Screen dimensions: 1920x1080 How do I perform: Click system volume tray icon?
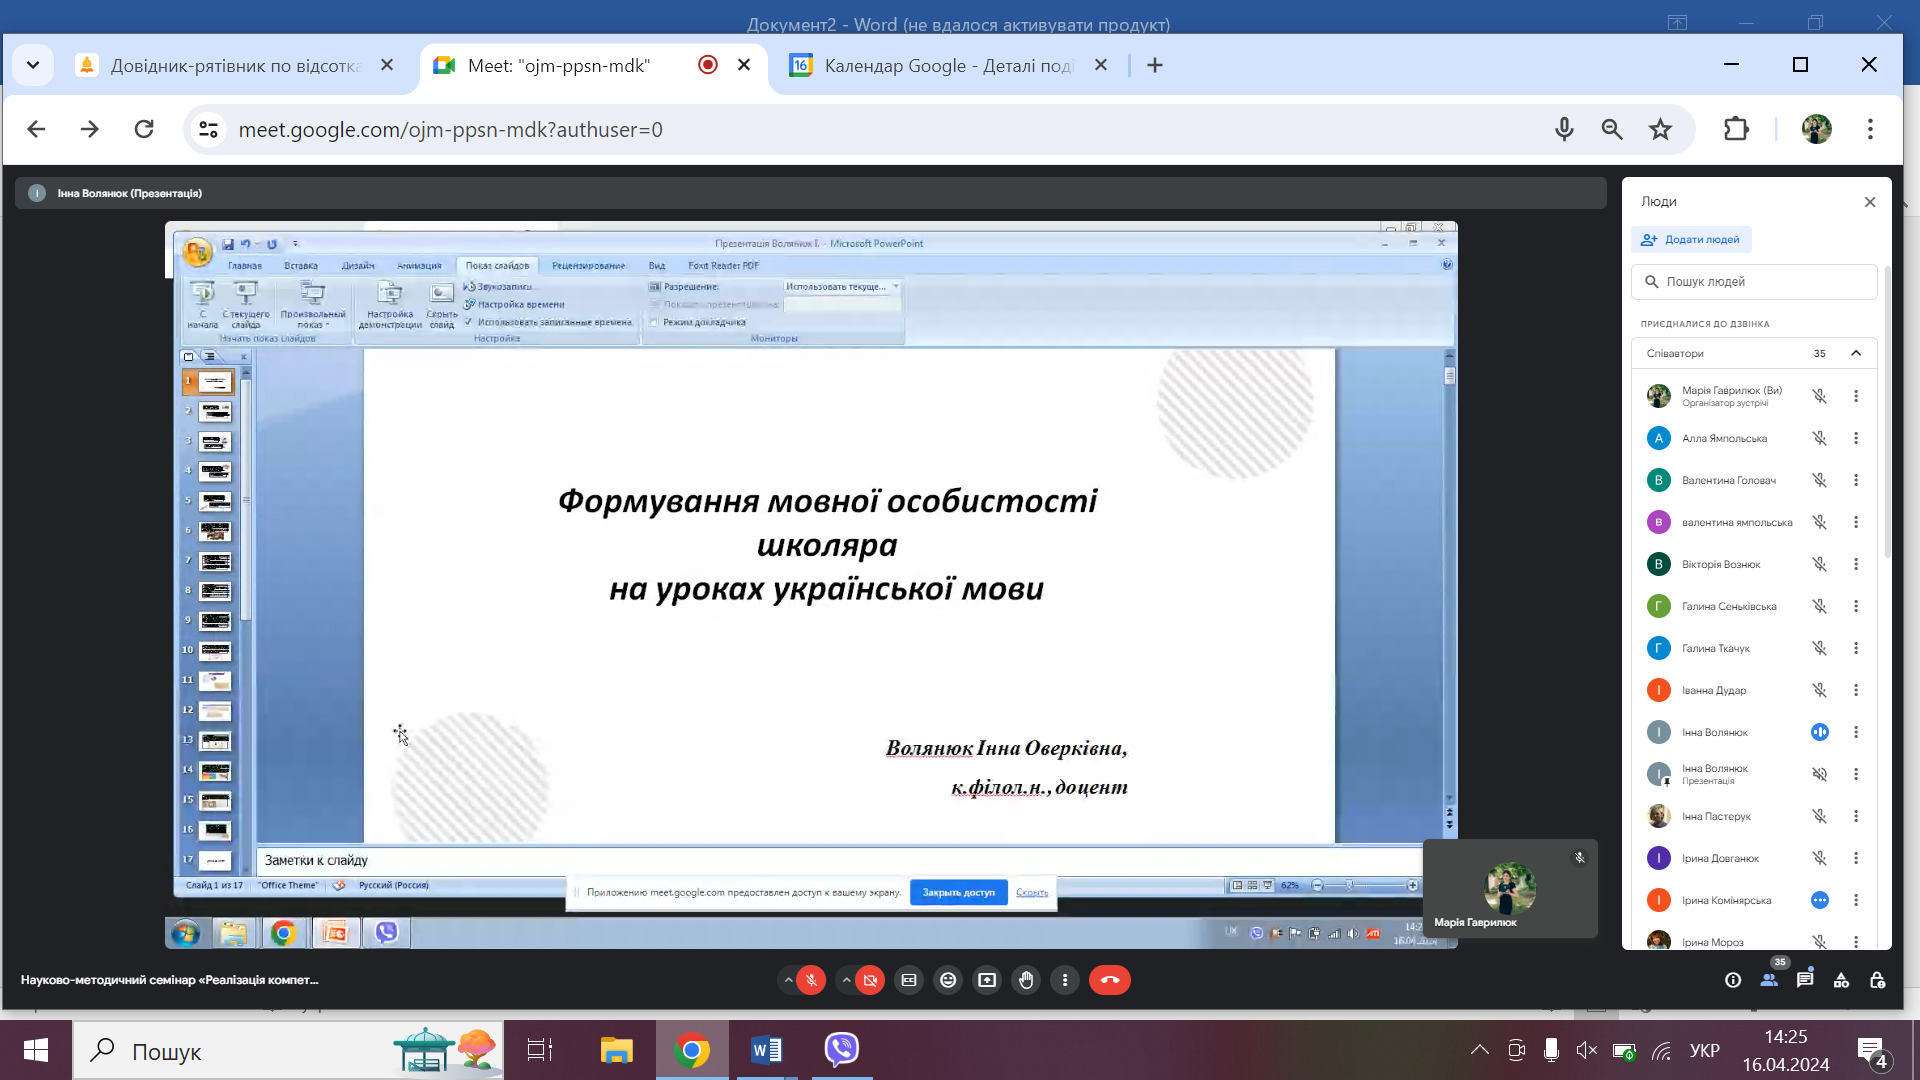point(1586,1050)
